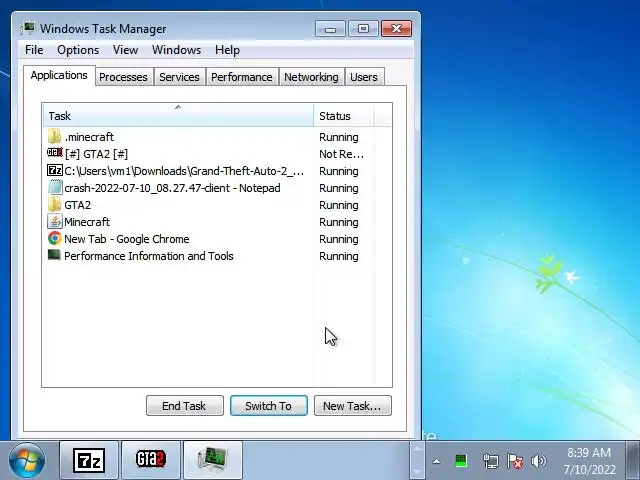
Task: Click the Chrome icon beside New Tab task
Action: pos(55,238)
